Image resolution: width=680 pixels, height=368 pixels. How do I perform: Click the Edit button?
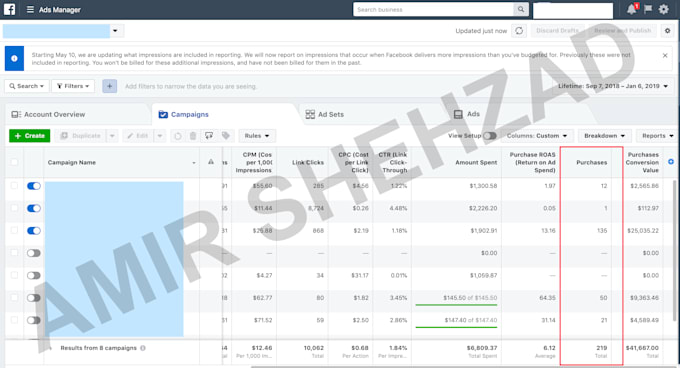point(138,136)
